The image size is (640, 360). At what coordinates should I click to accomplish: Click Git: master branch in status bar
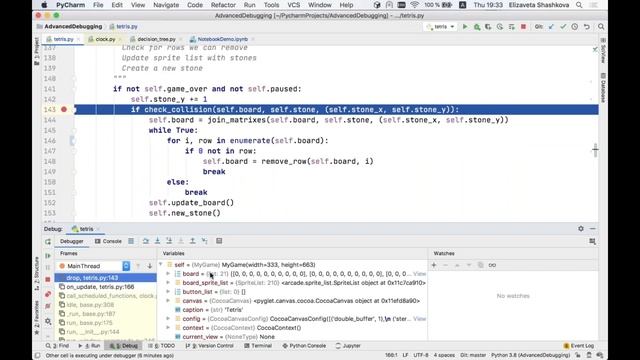click(473, 355)
